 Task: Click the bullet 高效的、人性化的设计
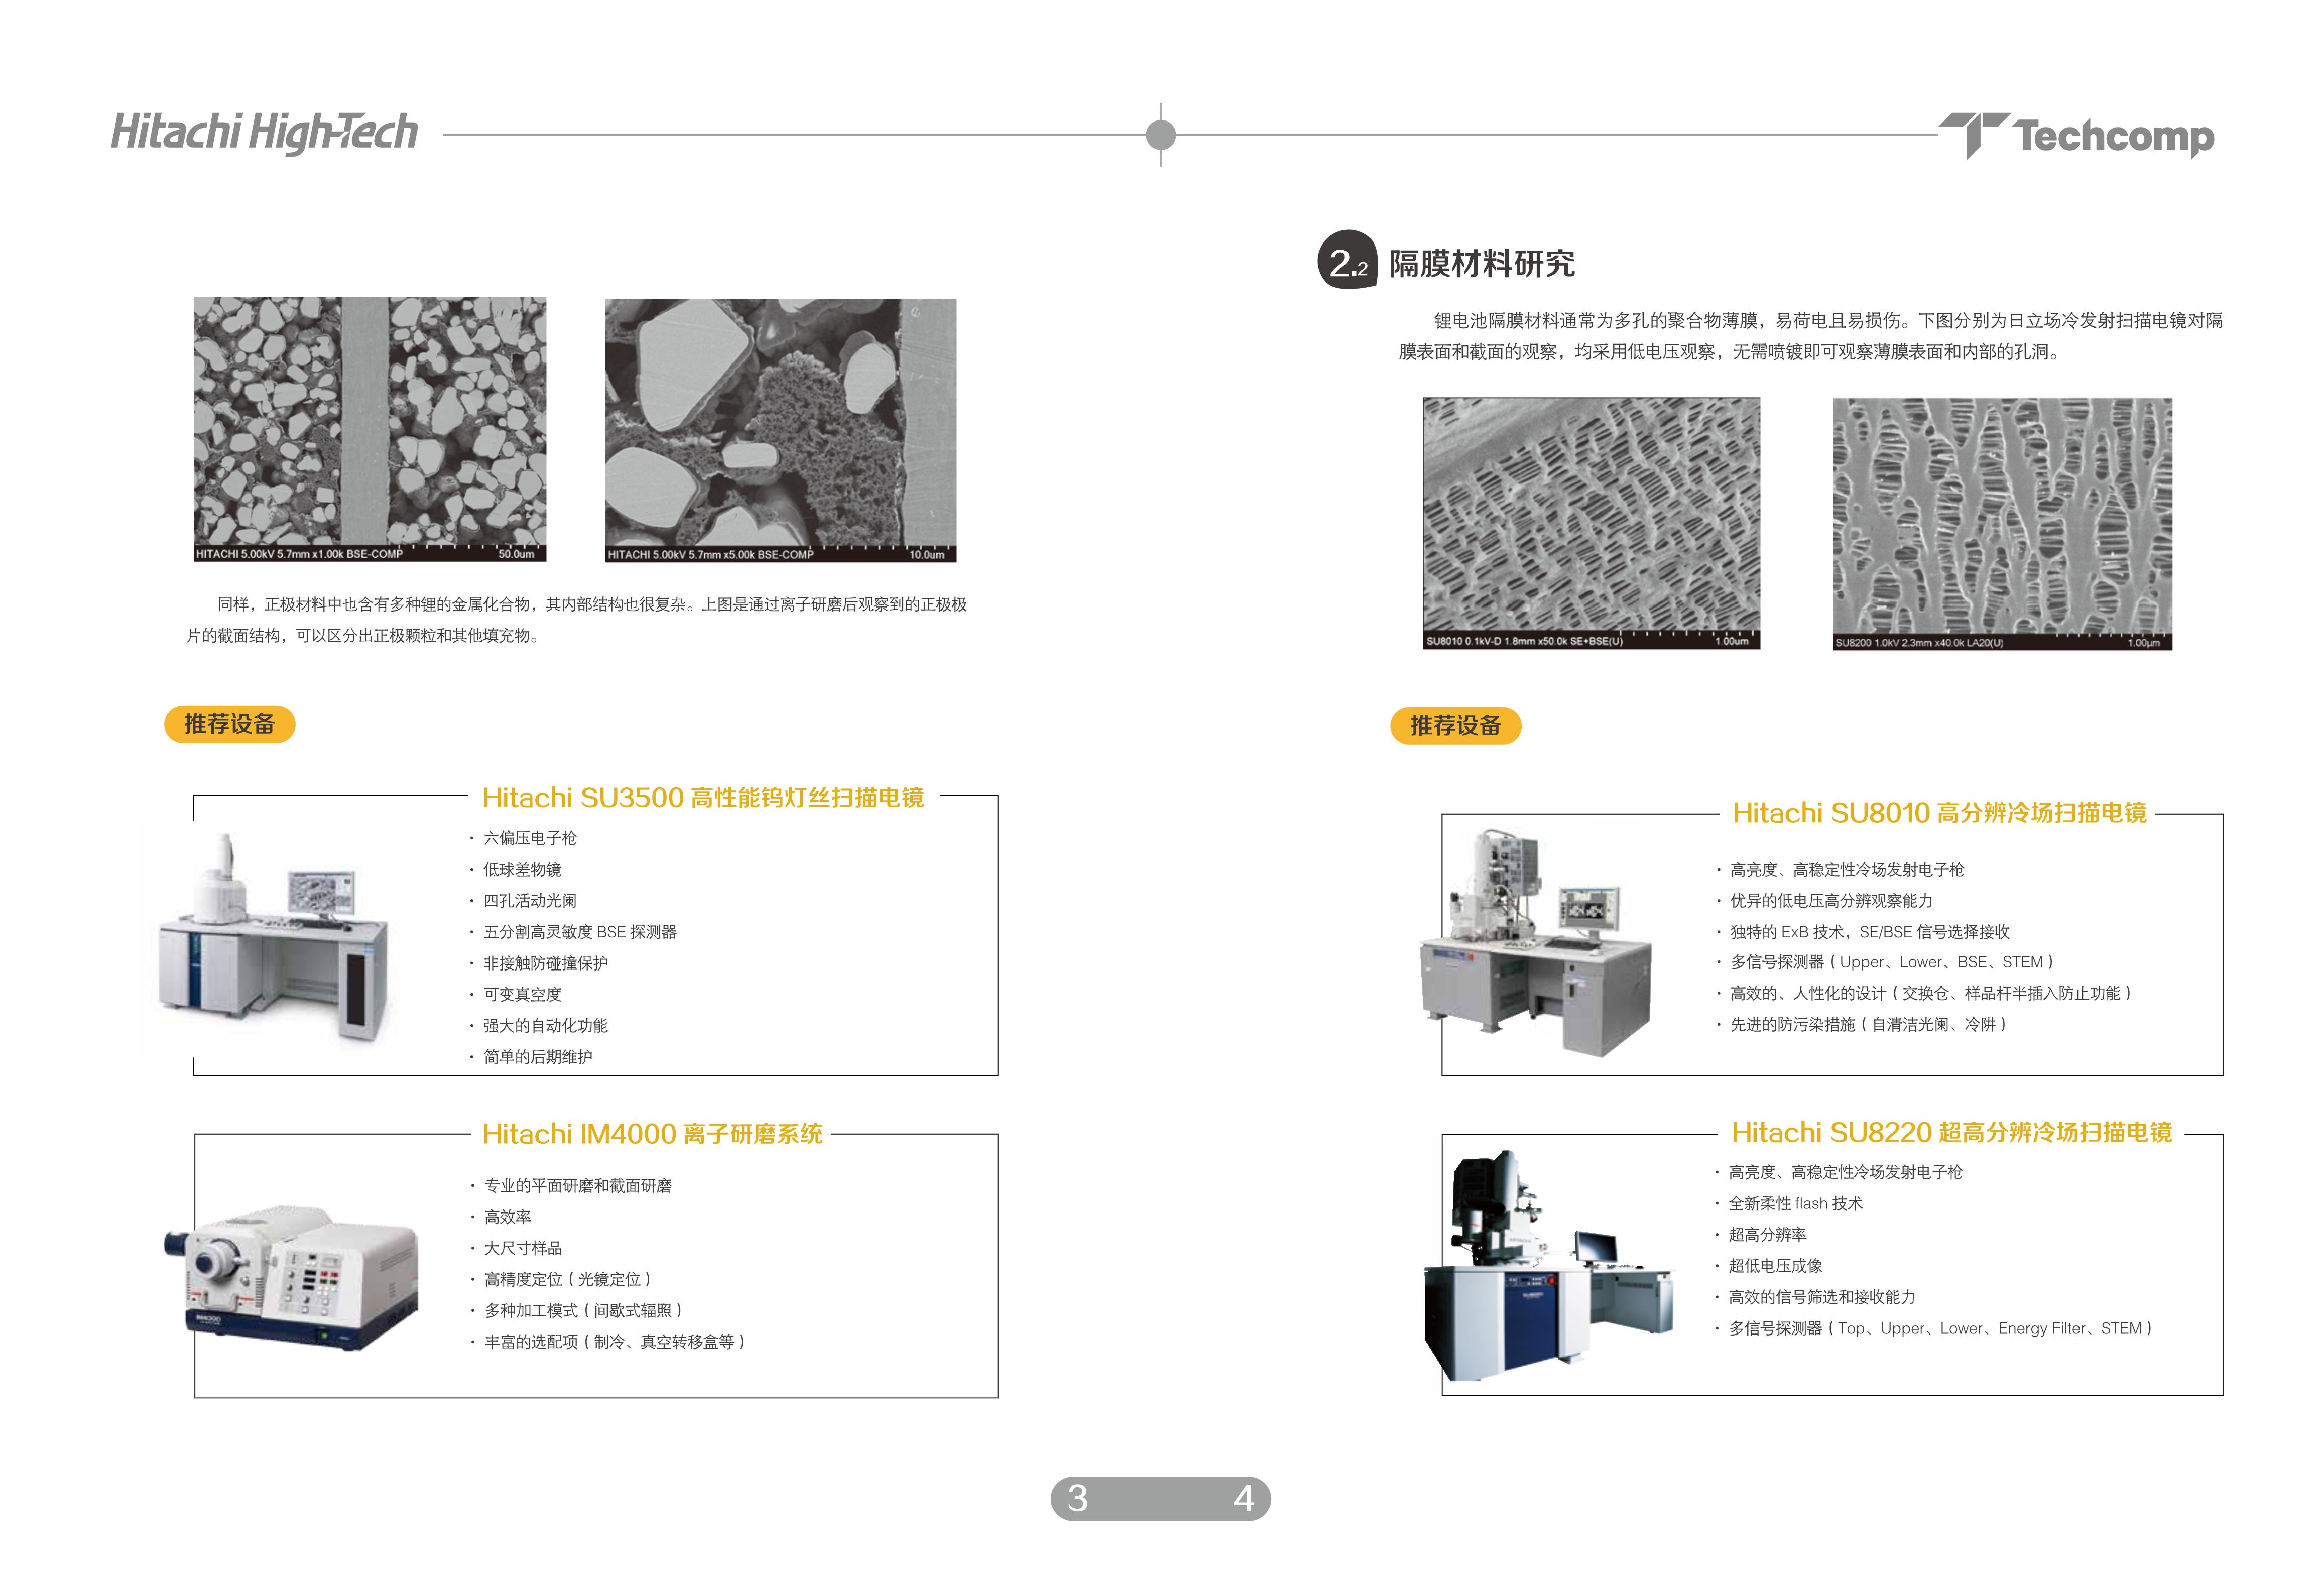click(1924, 993)
